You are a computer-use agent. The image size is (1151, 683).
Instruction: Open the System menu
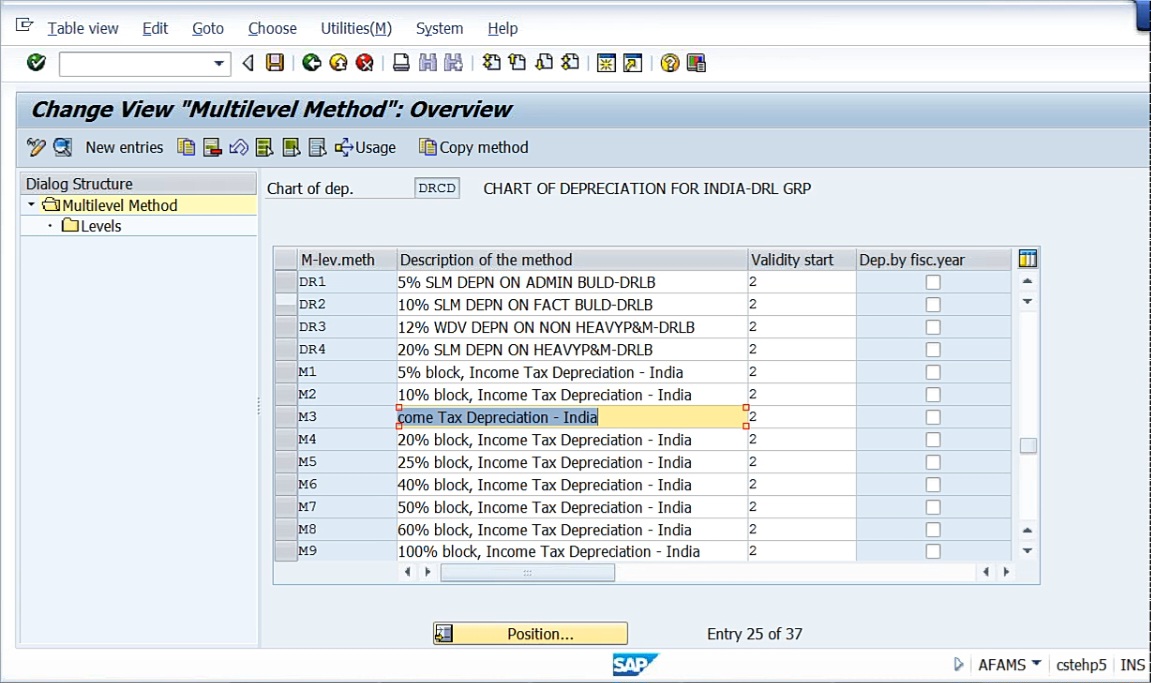[x=439, y=29]
